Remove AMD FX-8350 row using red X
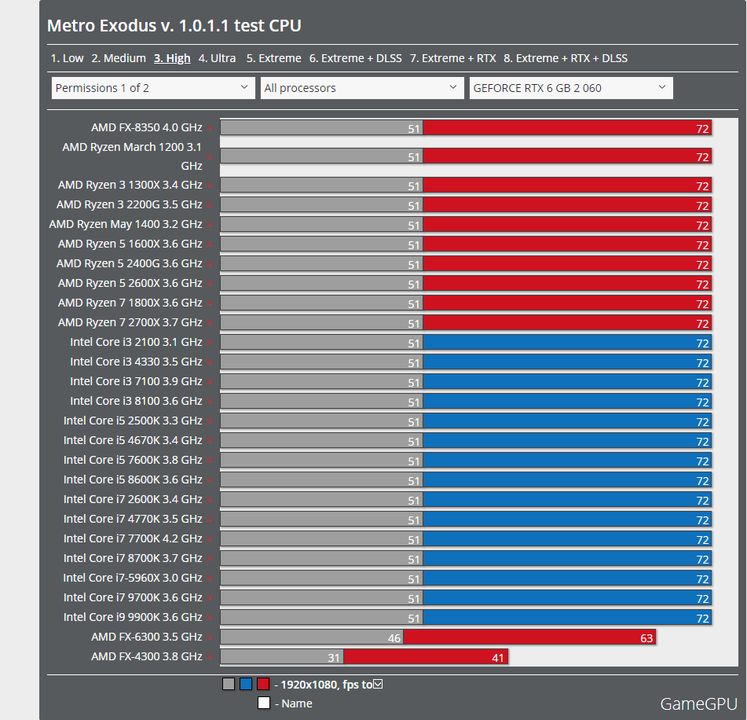 [x=210, y=128]
